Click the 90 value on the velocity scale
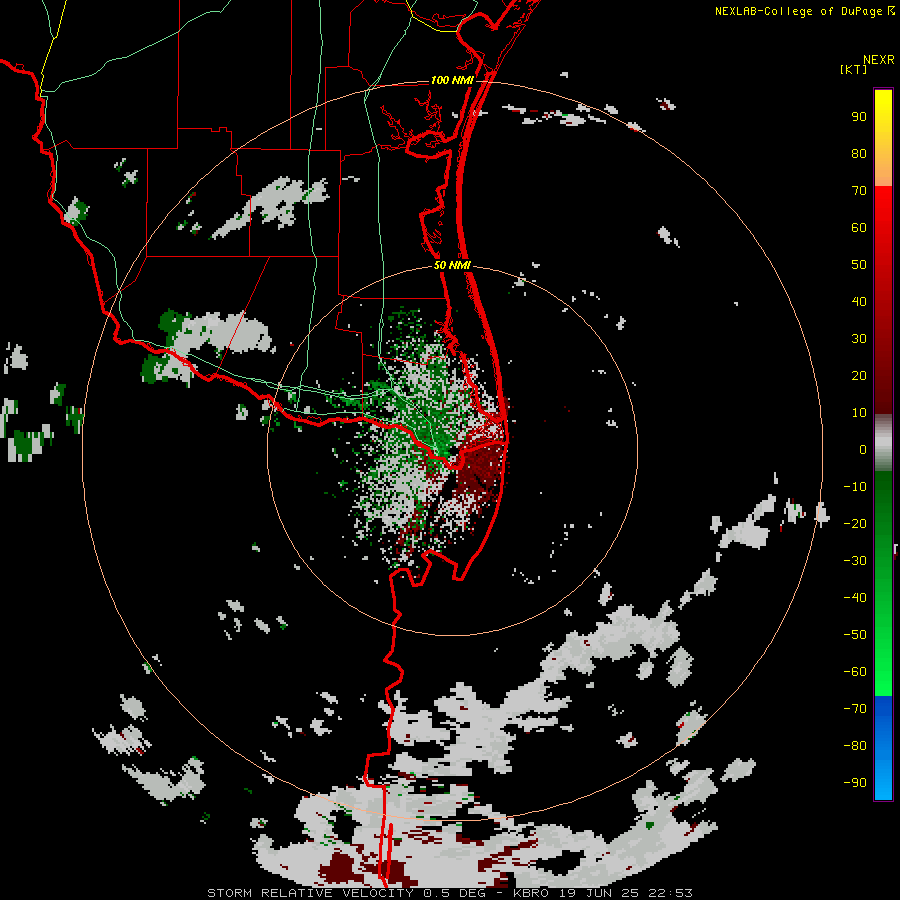Screen dimensions: 900x900 tap(859, 117)
